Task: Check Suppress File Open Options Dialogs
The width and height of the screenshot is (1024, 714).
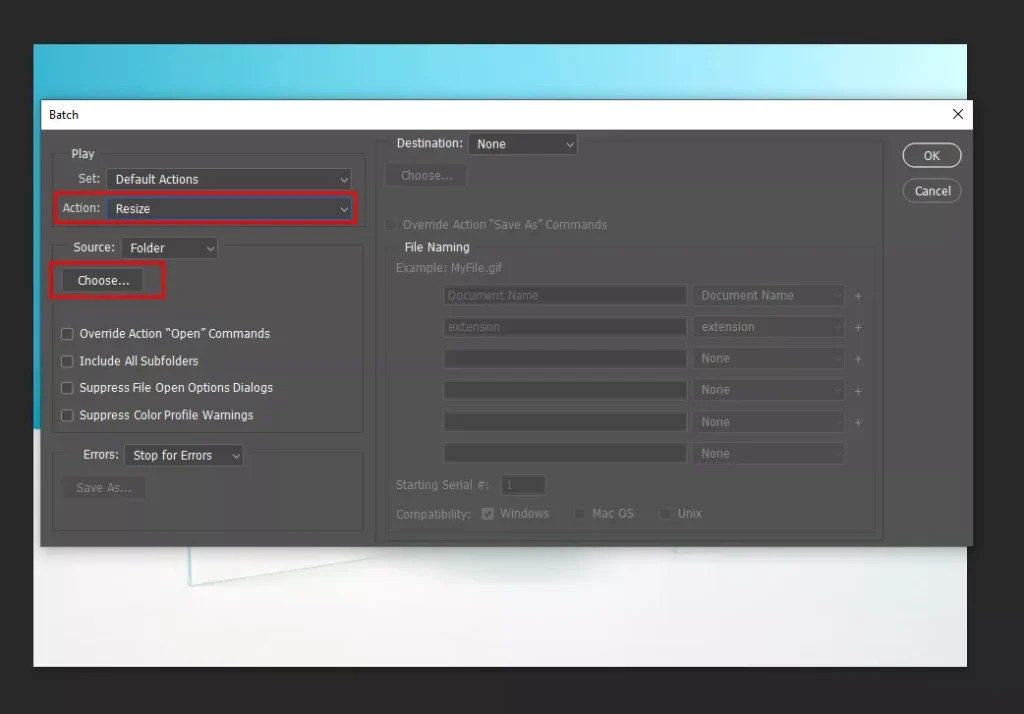Action: (67, 388)
